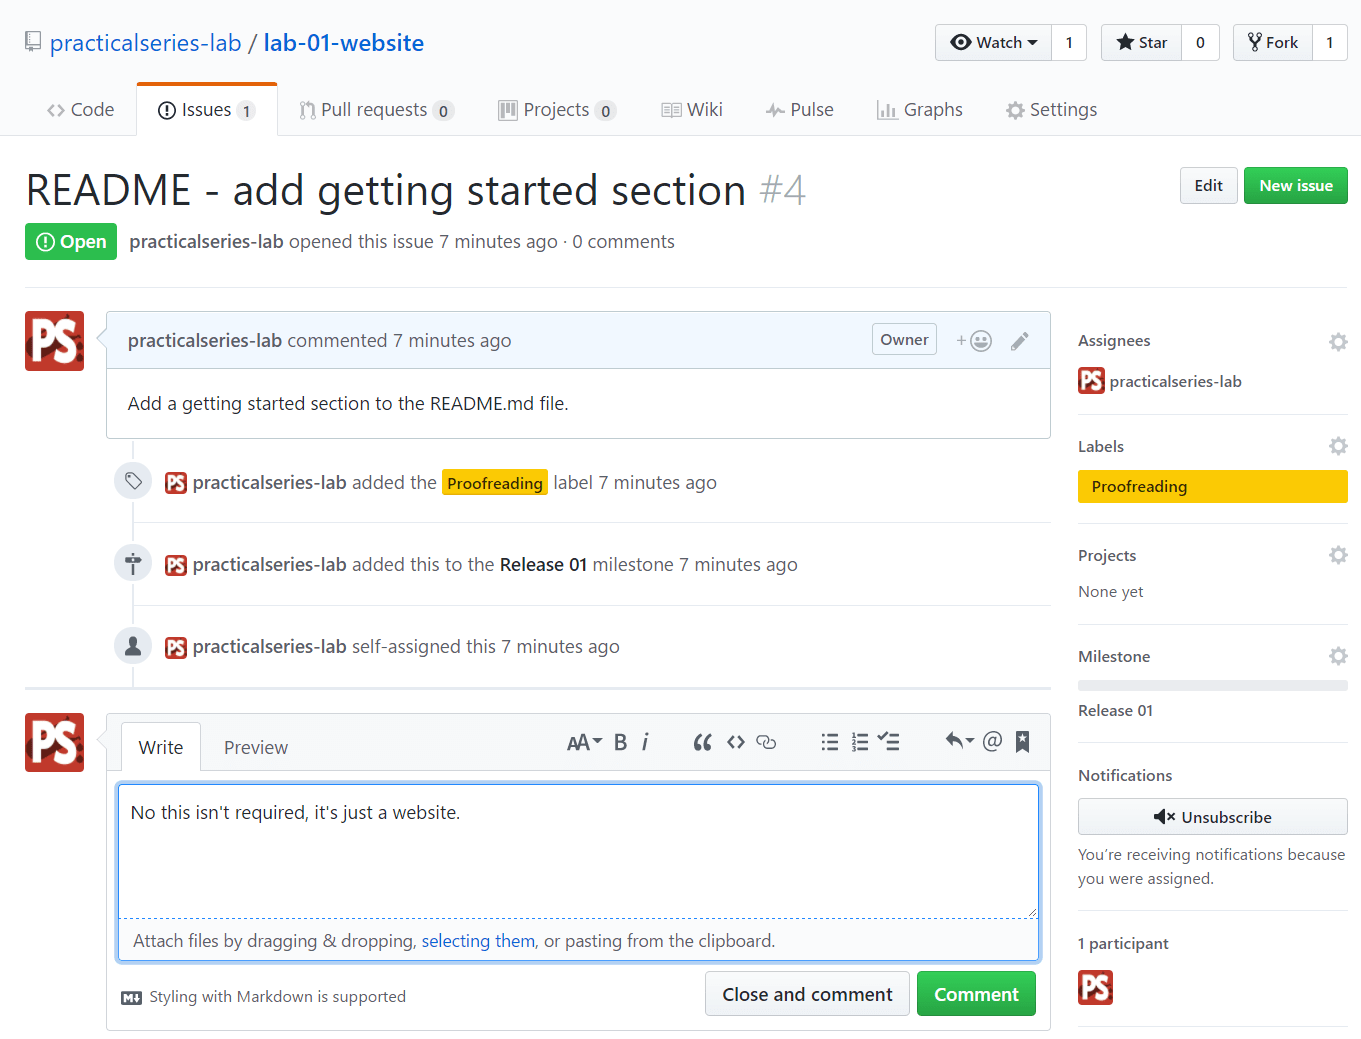
Task: Create a New issue
Action: pos(1295,185)
